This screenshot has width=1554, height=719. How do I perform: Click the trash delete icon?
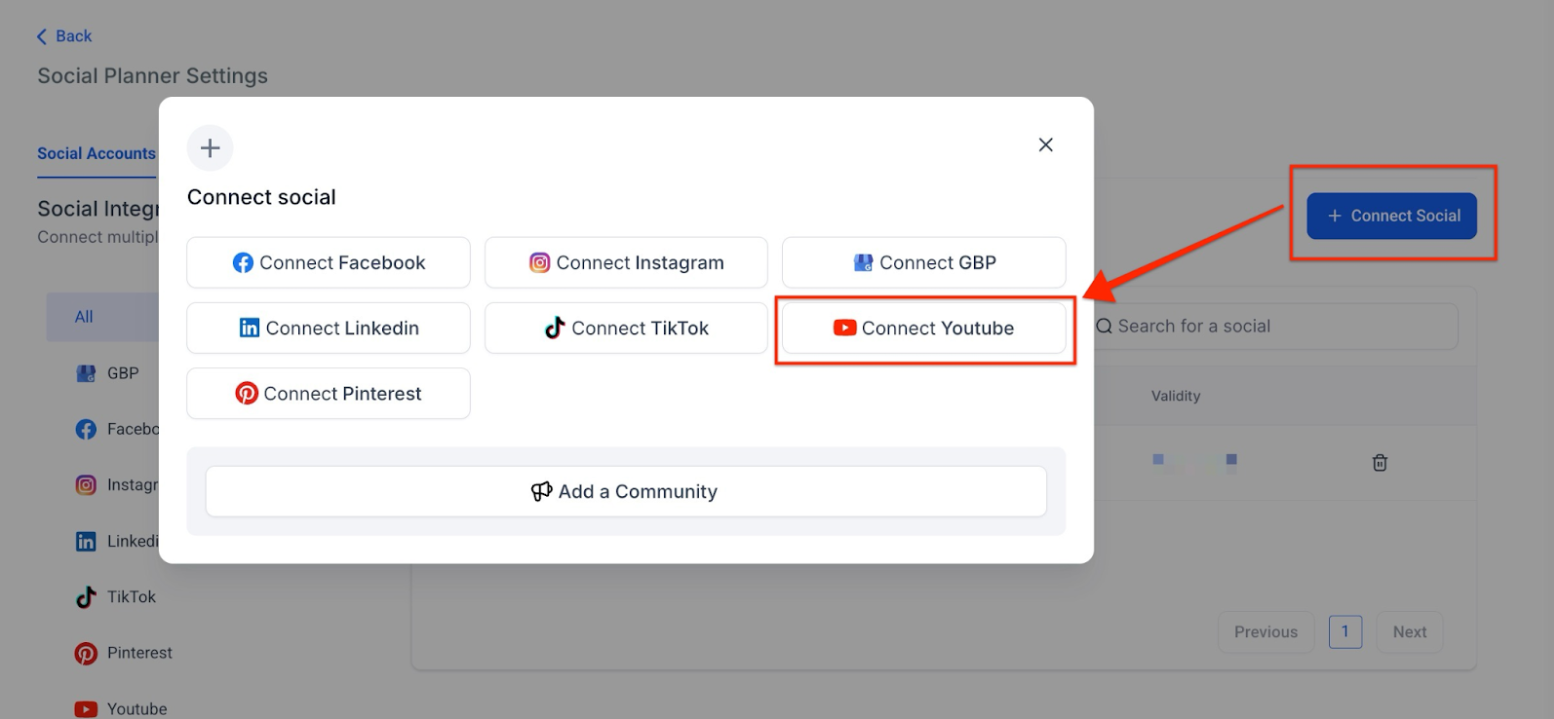[1380, 462]
